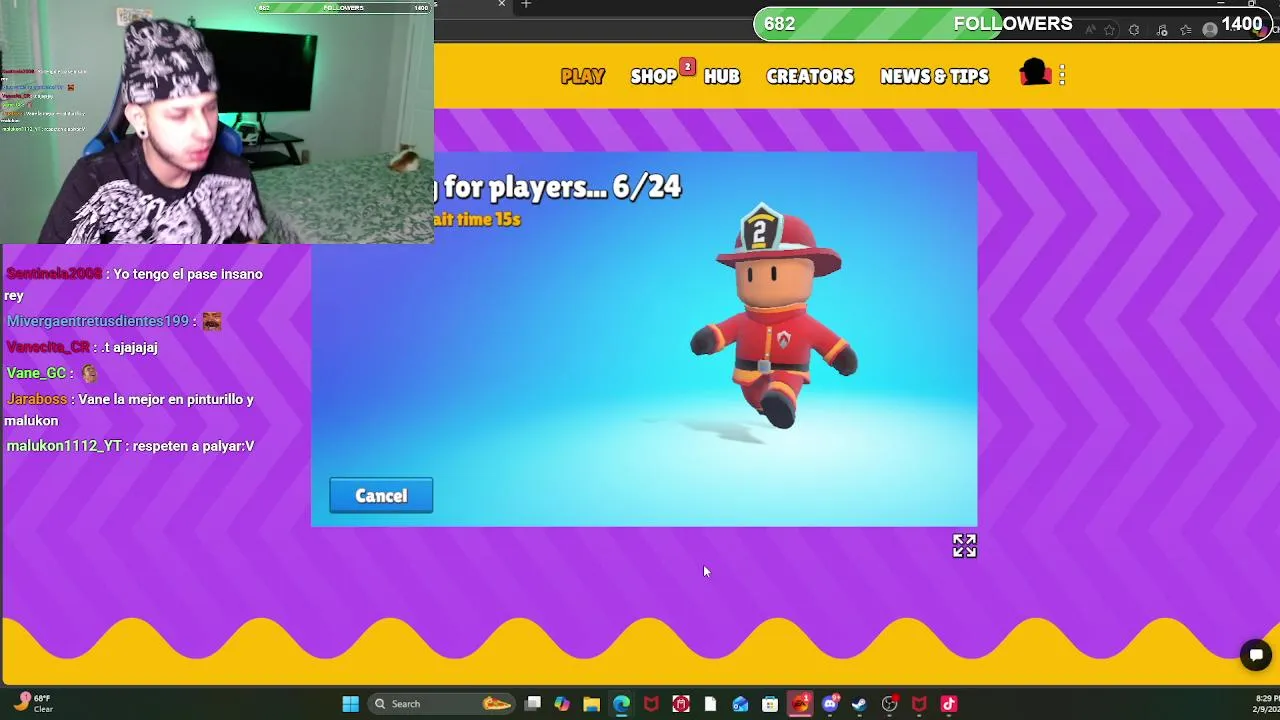
Task: Open the three-dot menu beside the avatar
Action: pos(1062,74)
